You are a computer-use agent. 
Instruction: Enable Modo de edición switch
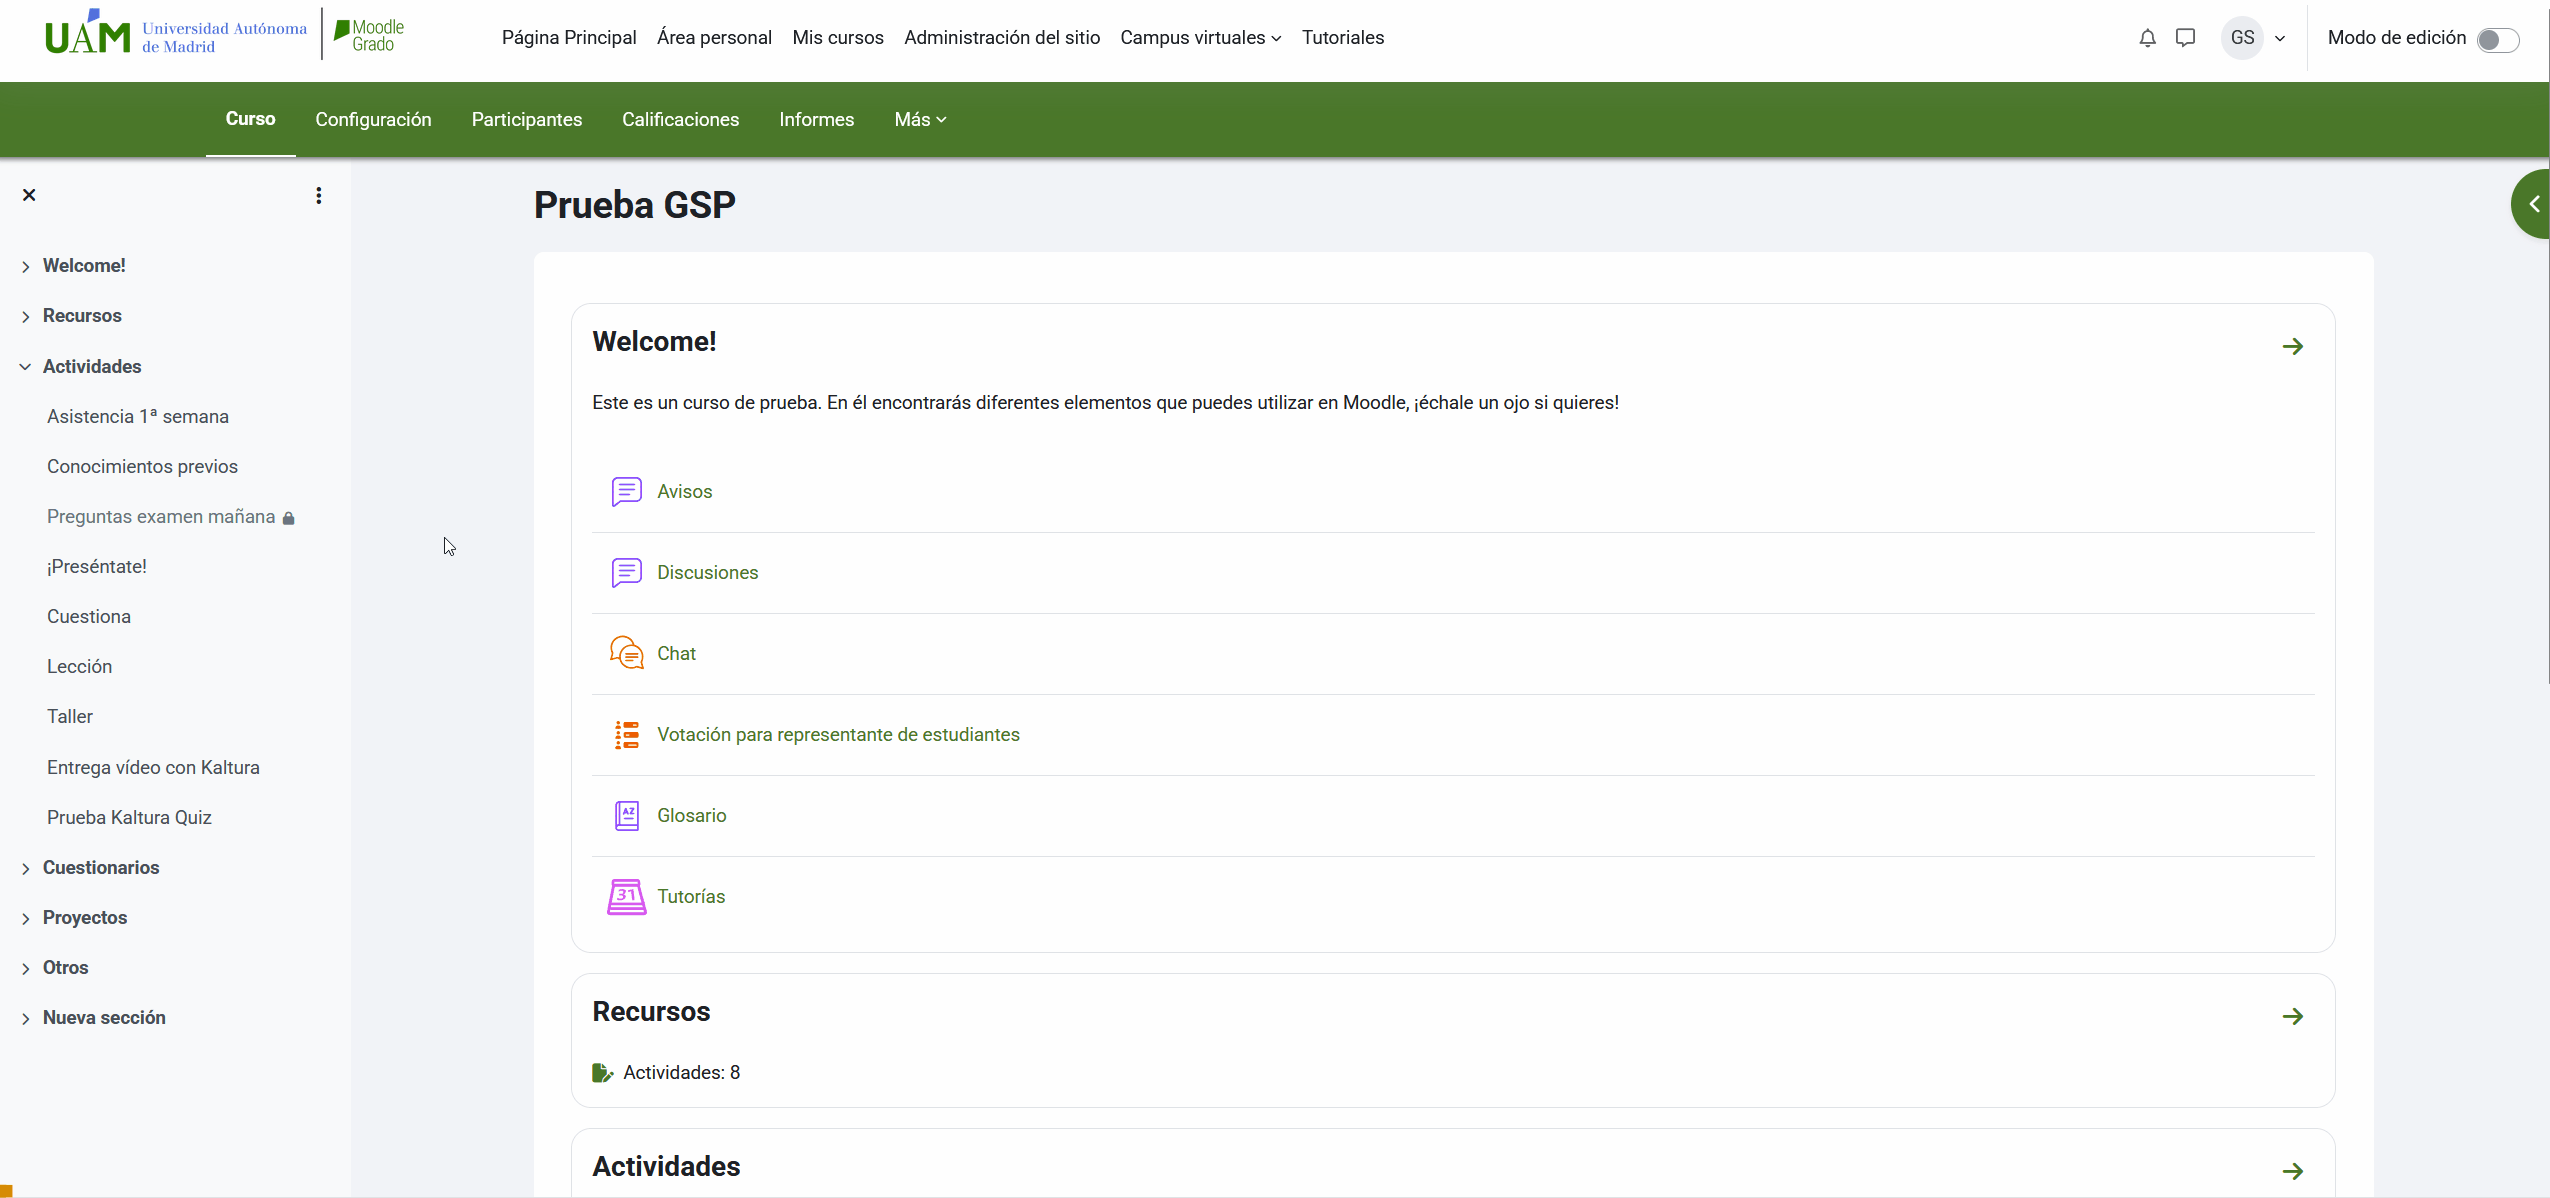pos(2497,39)
